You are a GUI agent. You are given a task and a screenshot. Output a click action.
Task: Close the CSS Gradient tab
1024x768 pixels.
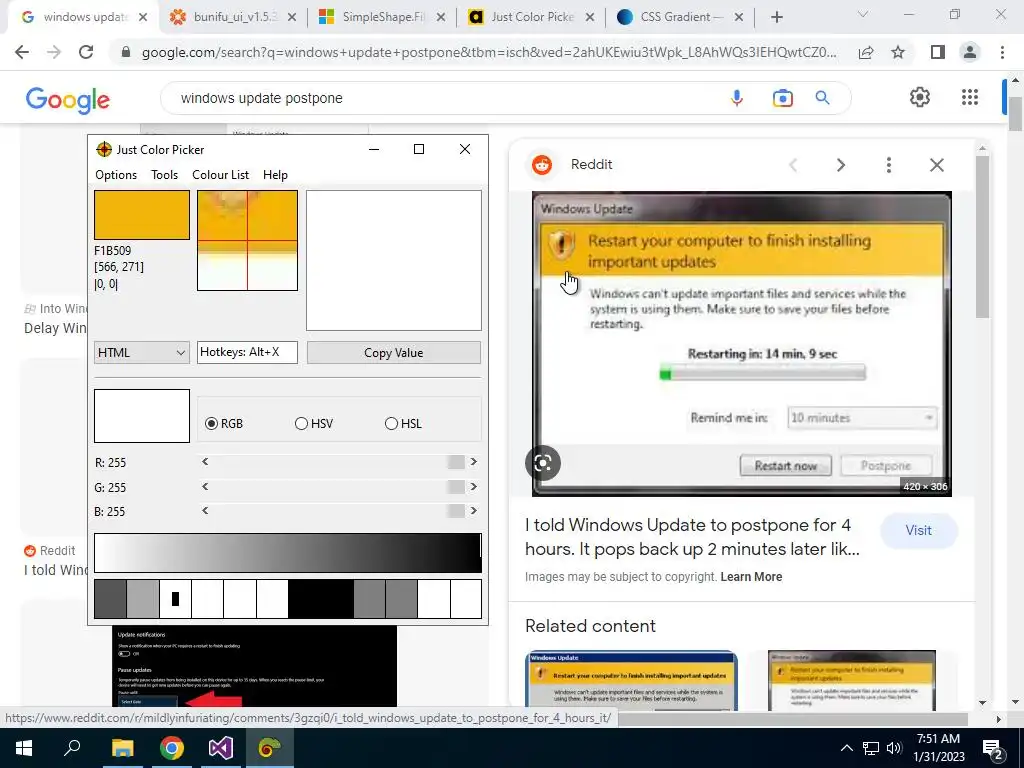739,18
